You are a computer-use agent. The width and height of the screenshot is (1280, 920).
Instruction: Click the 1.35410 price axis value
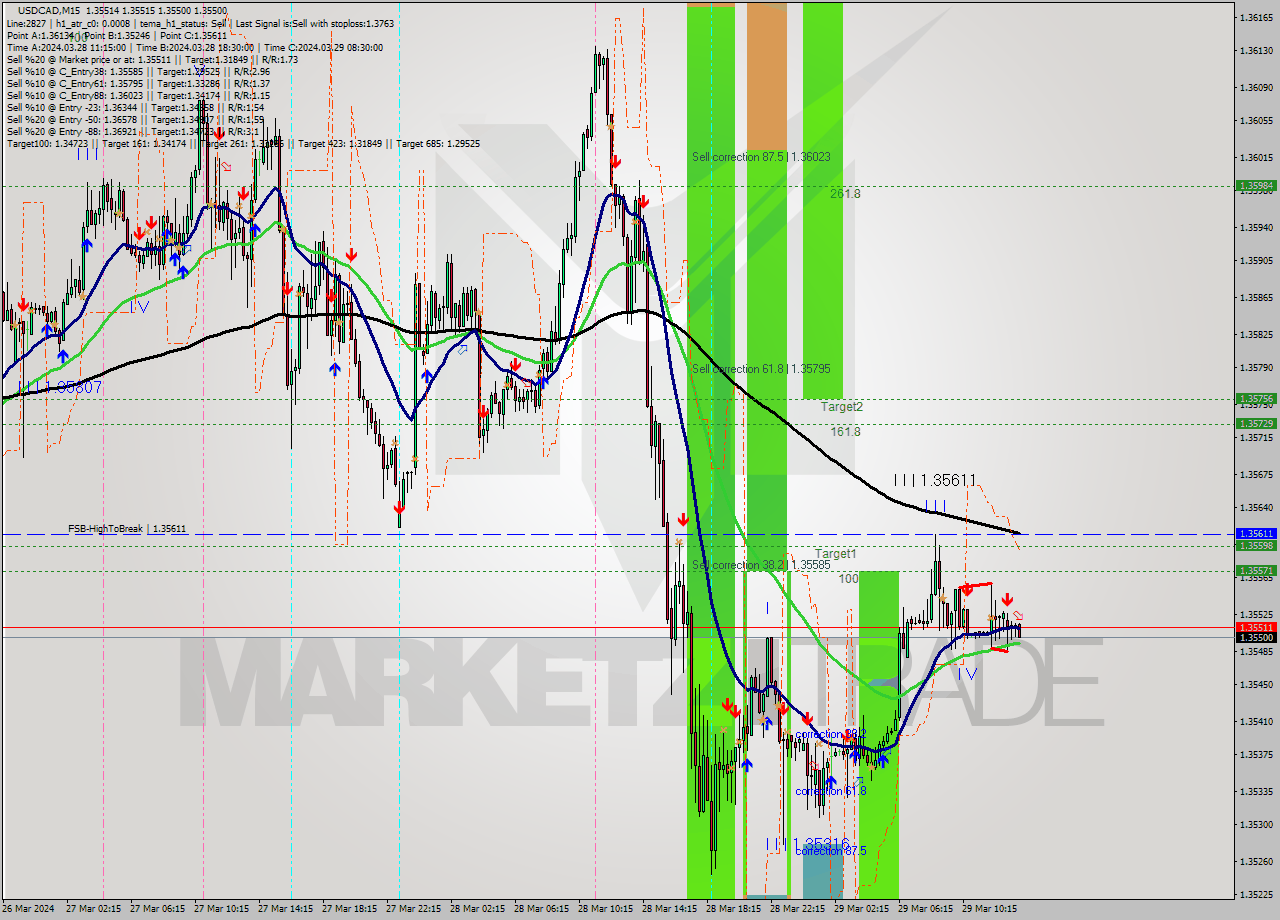pyautogui.click(x=1256, y=721)
